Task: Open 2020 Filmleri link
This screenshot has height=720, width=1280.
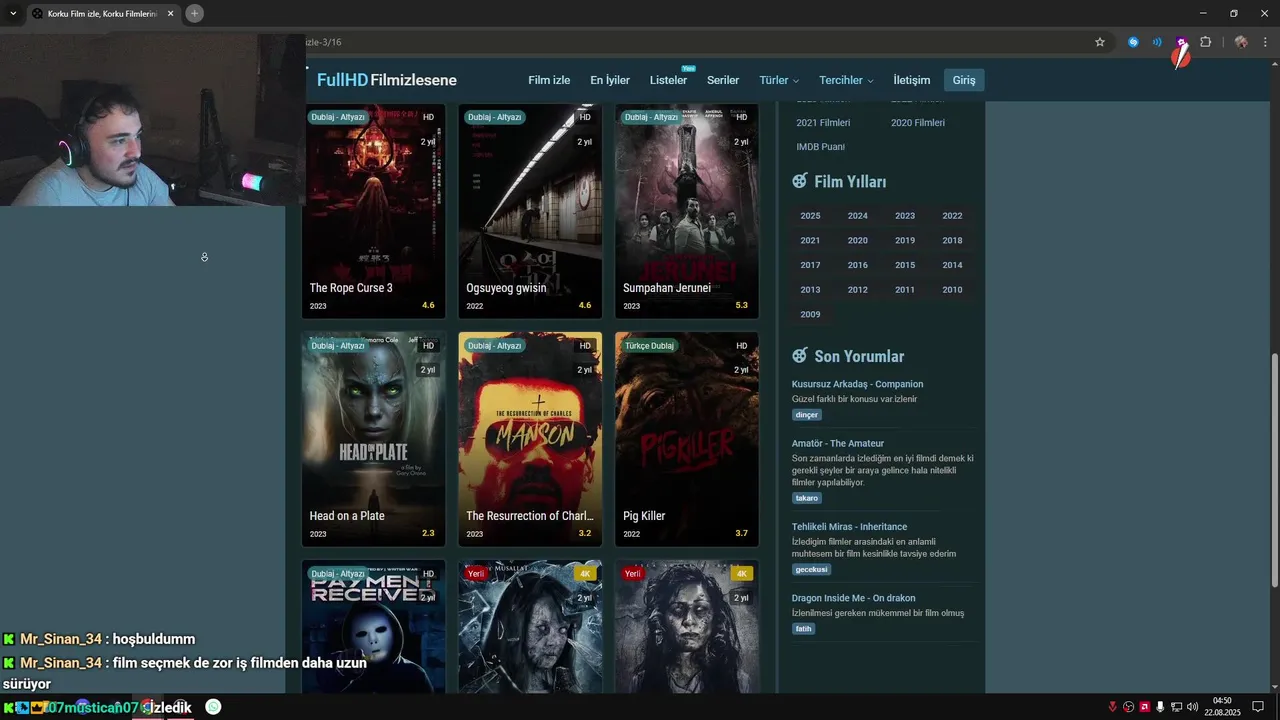Action: [x=918, y=123]
